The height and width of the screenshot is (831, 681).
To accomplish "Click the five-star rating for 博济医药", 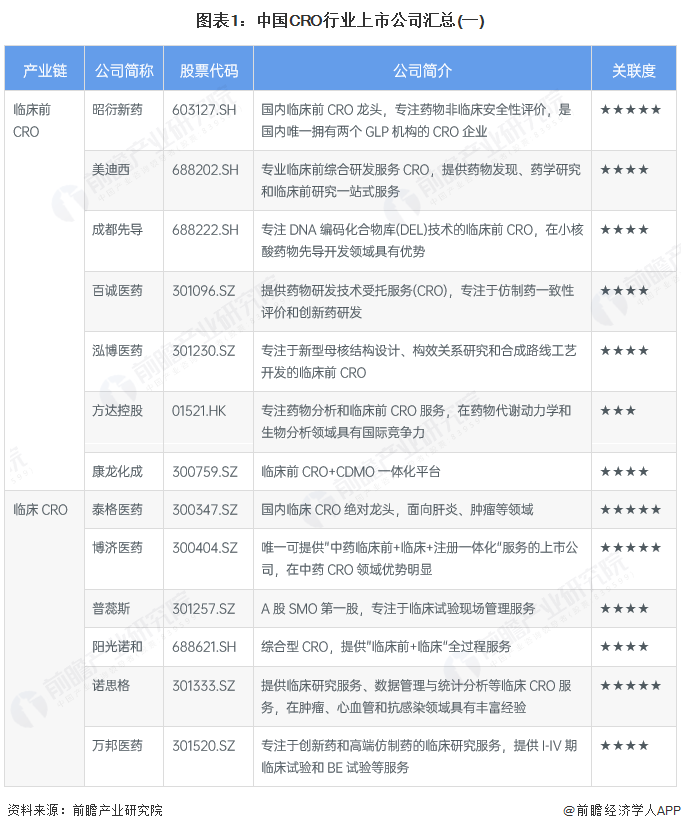I will (x=631, y=547).
